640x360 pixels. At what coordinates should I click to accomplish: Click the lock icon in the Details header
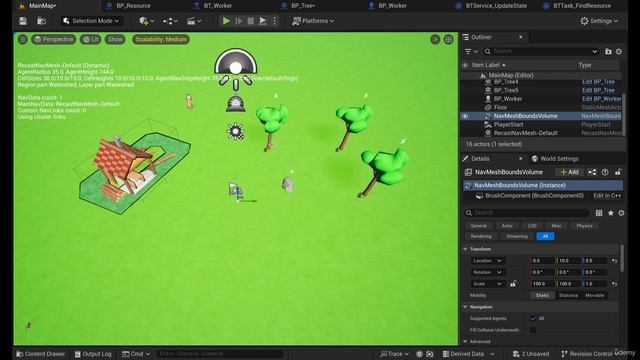(618, 172)
